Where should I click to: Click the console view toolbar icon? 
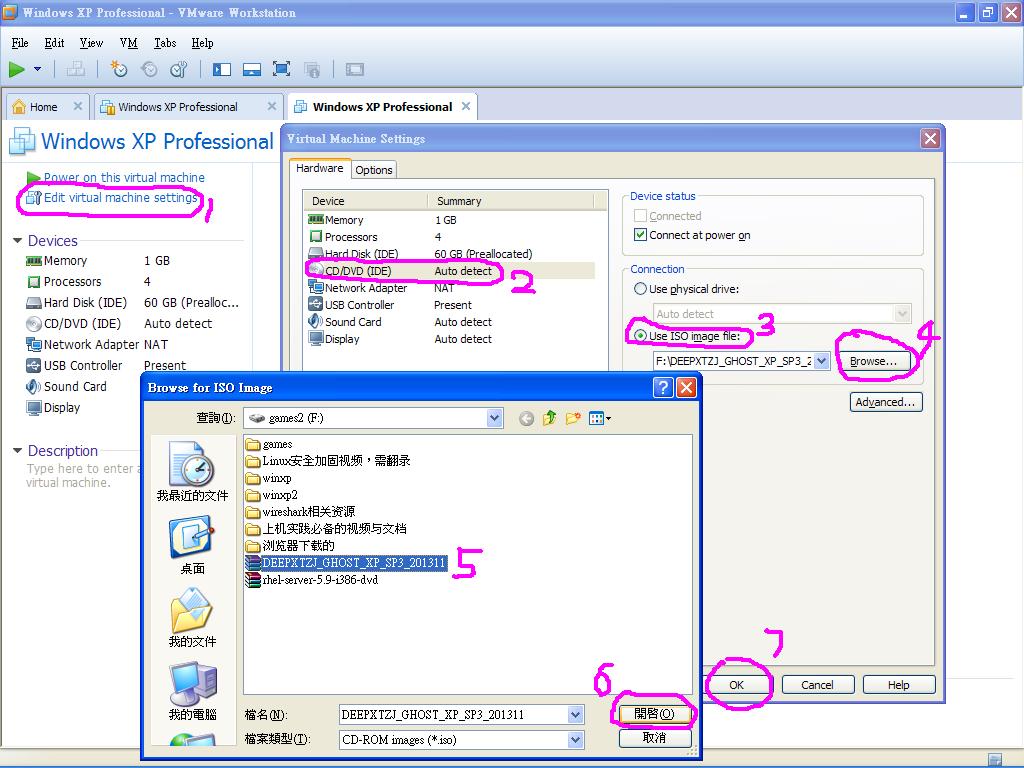coord(355,69)
